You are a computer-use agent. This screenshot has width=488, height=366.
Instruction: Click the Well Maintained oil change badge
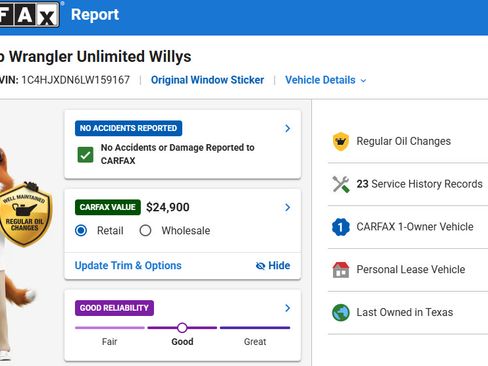click(25, 214)
